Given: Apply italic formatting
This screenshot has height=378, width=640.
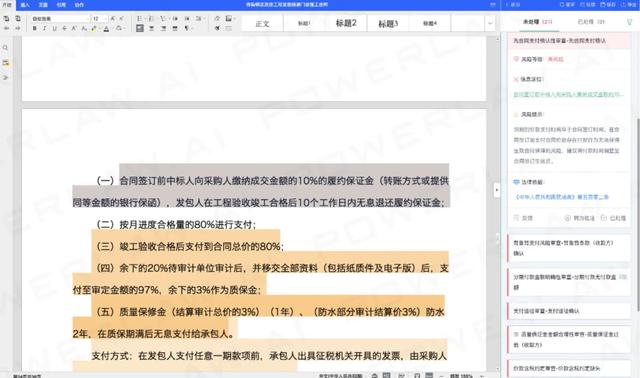Looking at the screenshot, I should (x=44, y=29).
